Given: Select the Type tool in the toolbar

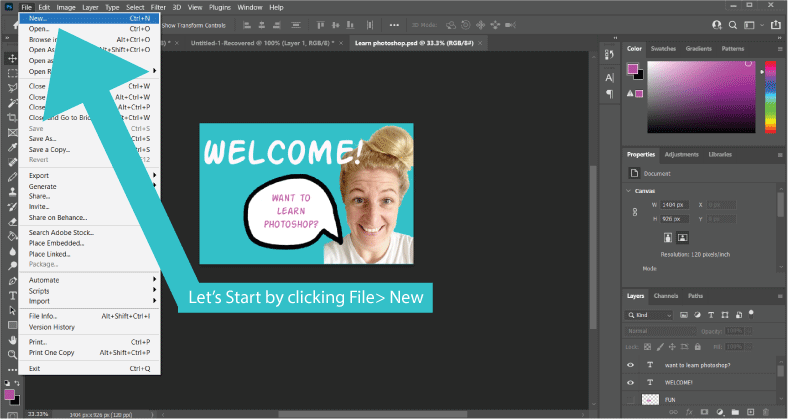Looking at the screenshot, I should [11, 296].
